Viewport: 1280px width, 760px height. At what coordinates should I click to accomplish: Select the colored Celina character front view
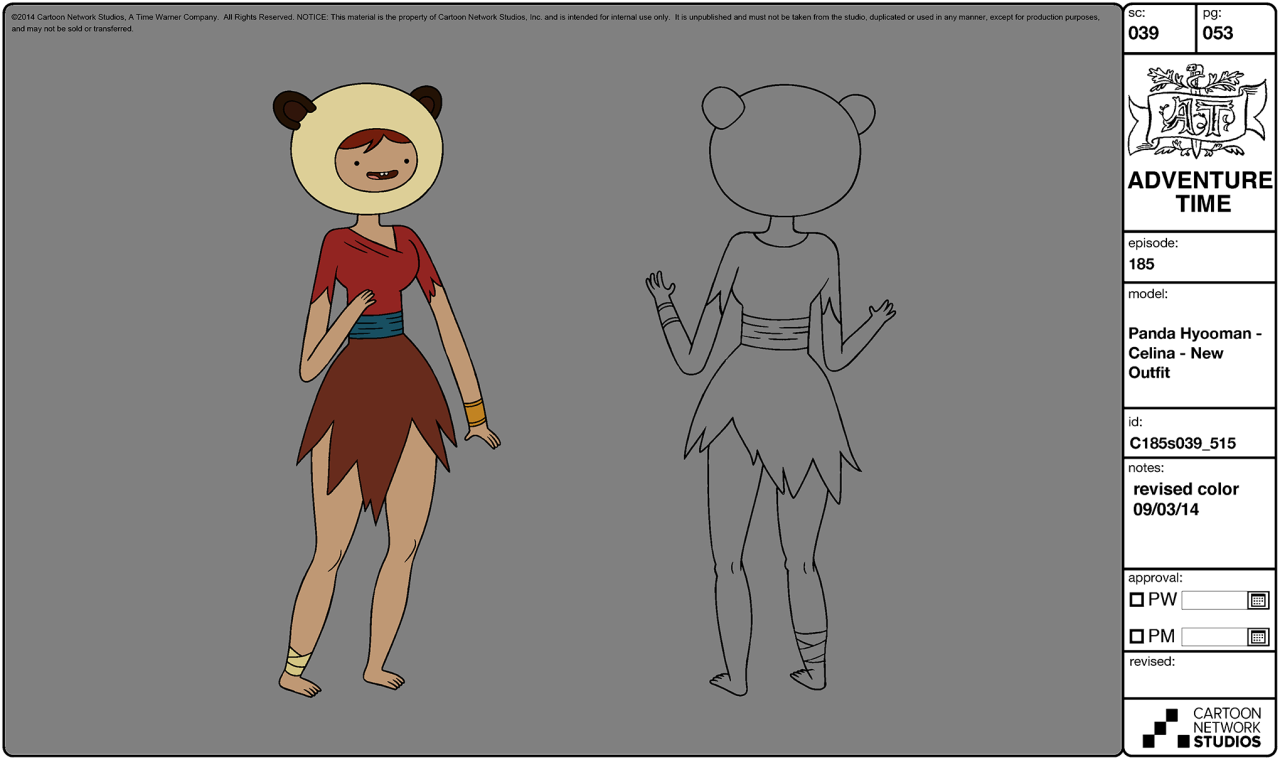386,391
